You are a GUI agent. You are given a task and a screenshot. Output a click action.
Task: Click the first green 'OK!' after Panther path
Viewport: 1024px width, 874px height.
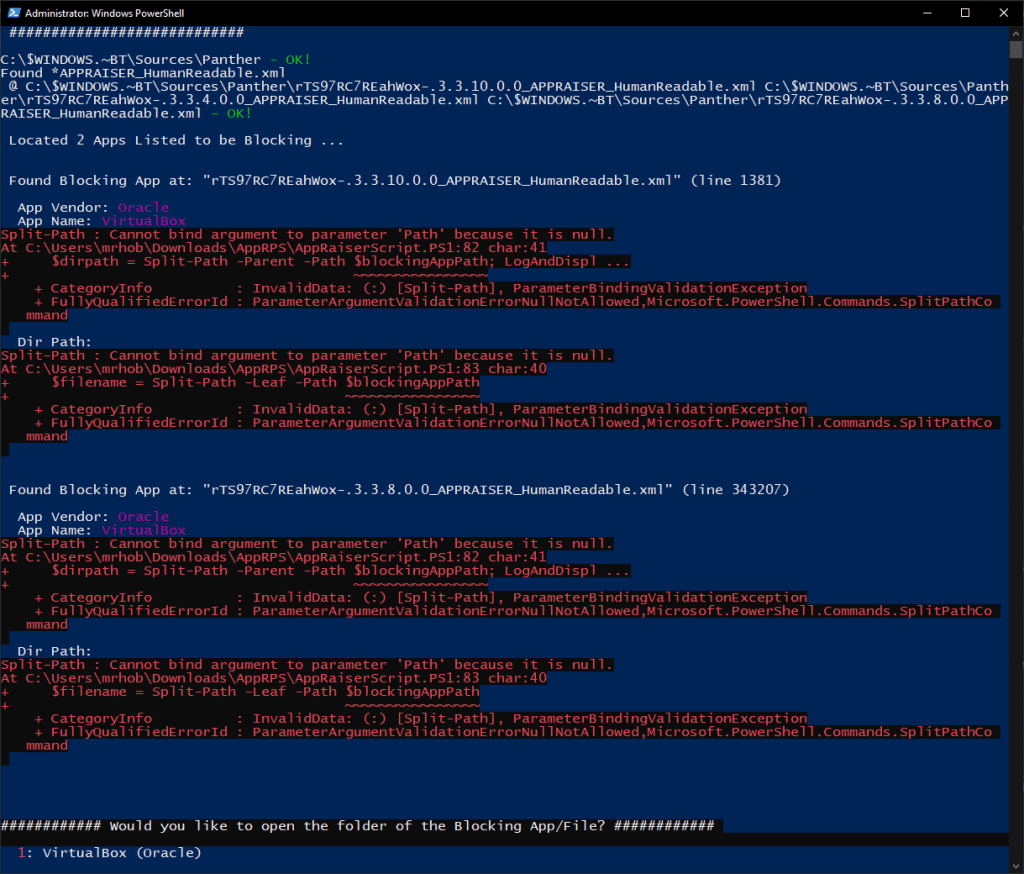298,59
